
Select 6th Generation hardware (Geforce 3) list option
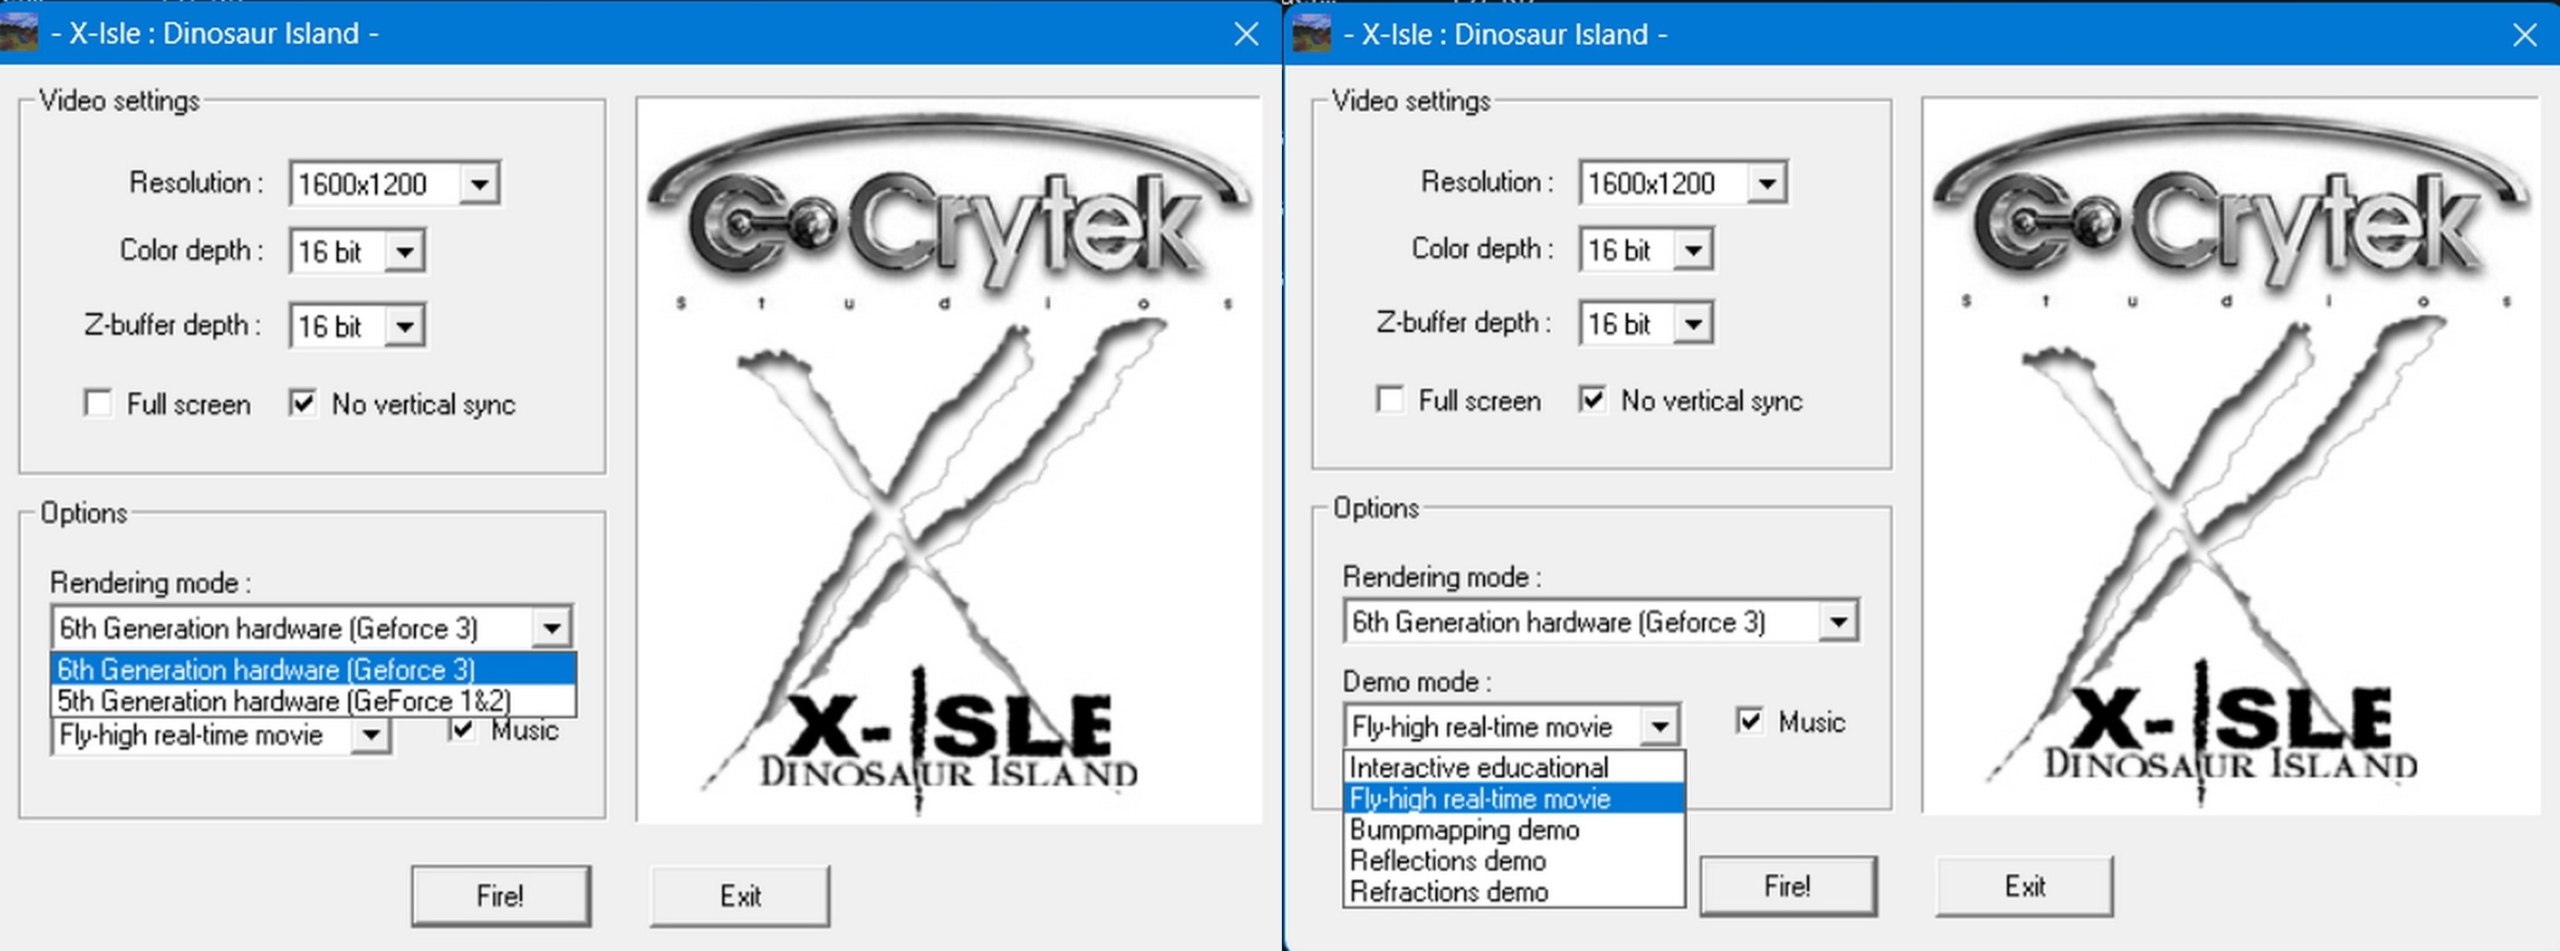pos(313,669)
